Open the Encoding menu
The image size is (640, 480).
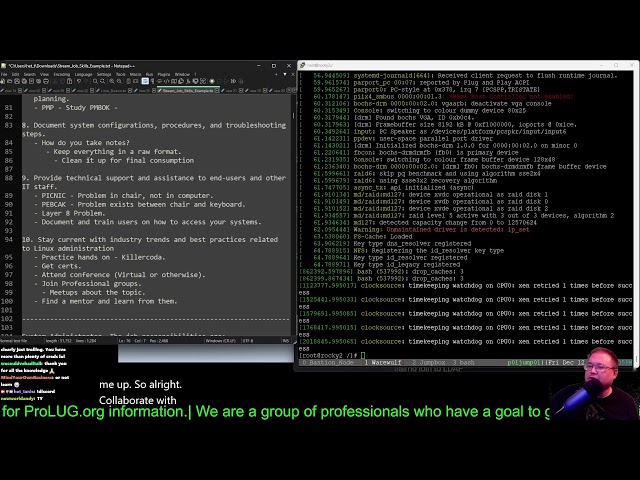coord(62,74)
